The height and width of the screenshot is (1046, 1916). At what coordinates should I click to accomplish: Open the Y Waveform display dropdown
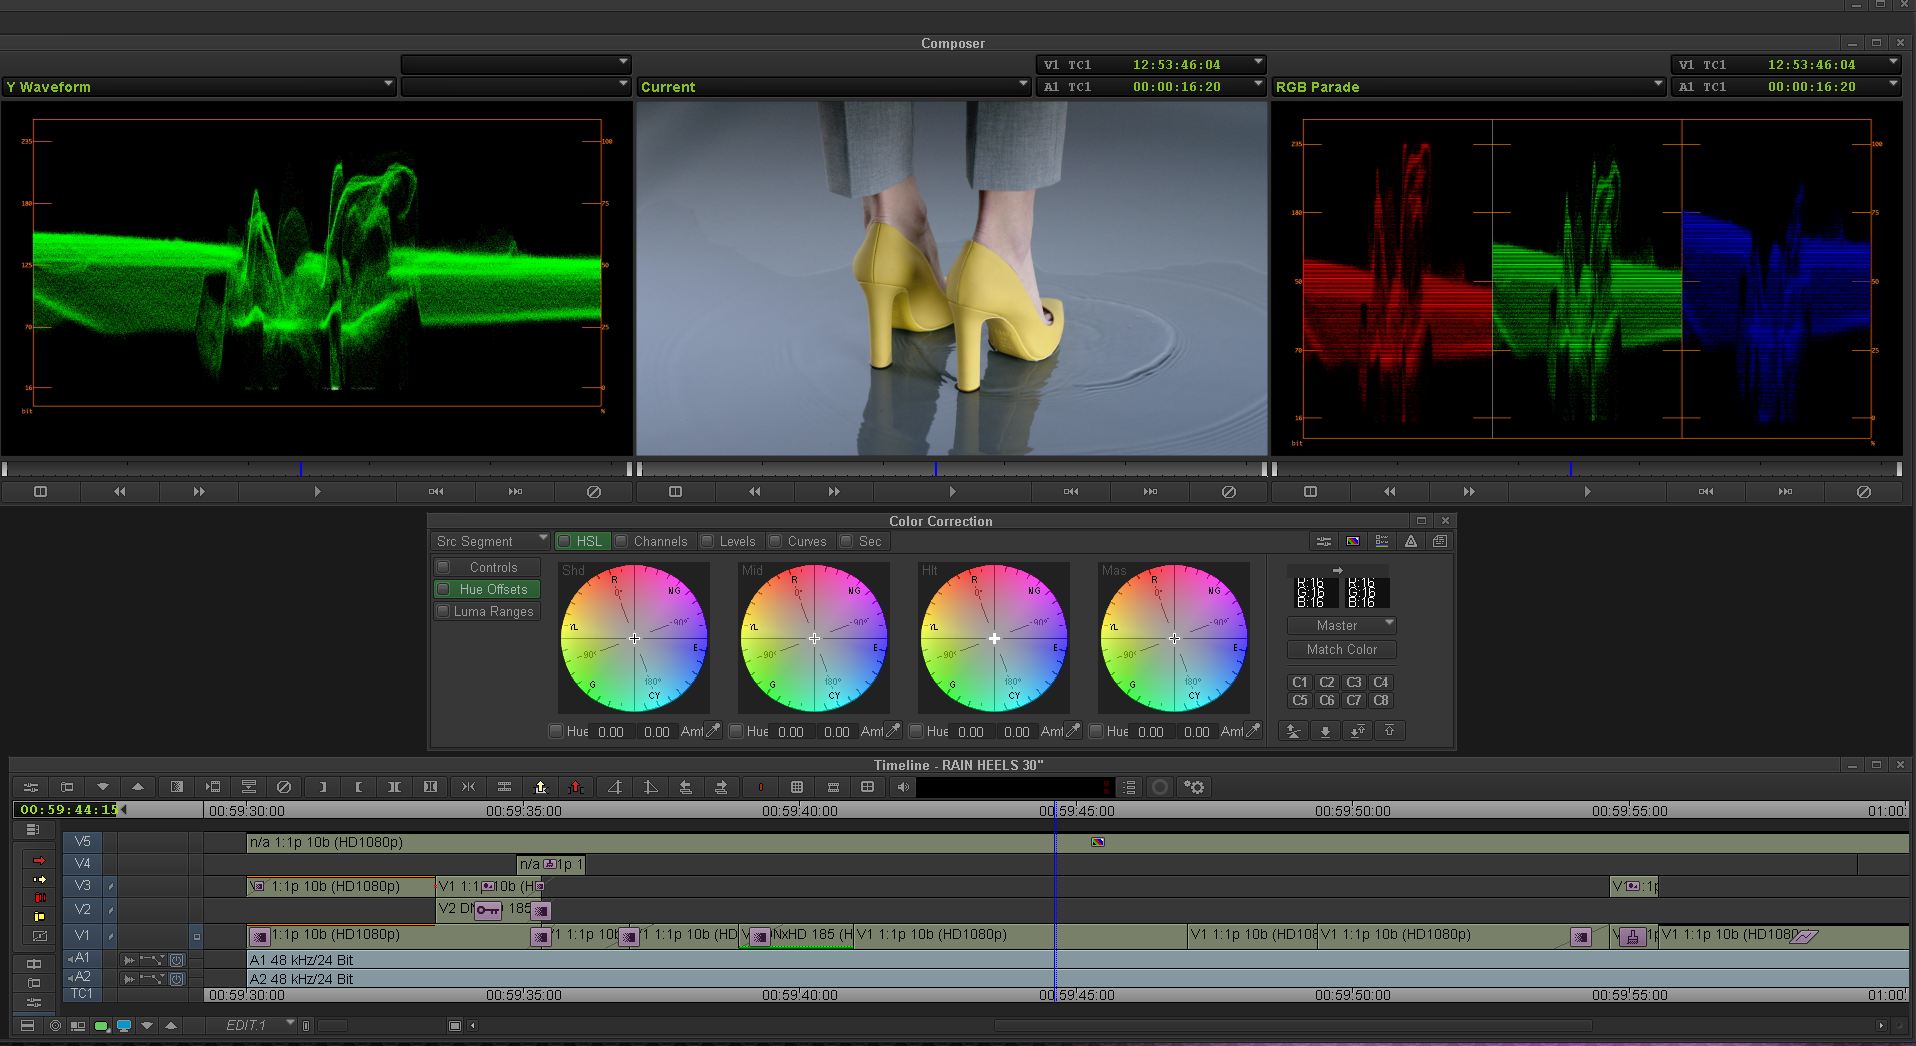click(199, 87)
